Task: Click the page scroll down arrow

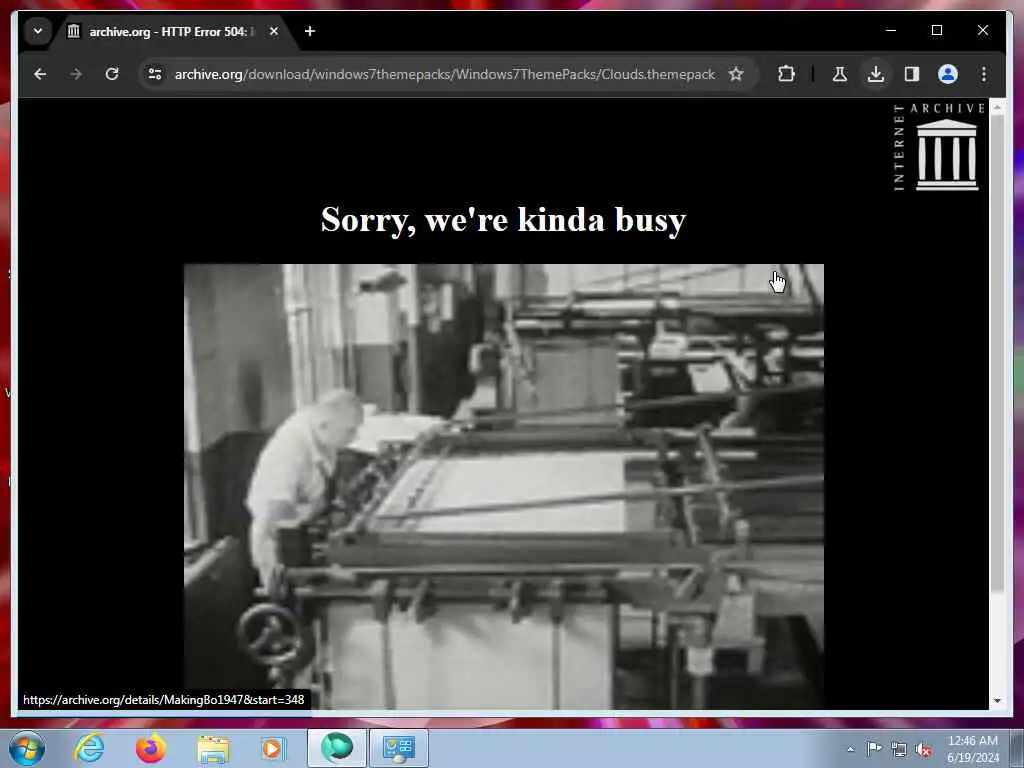Action: point(997,701)
